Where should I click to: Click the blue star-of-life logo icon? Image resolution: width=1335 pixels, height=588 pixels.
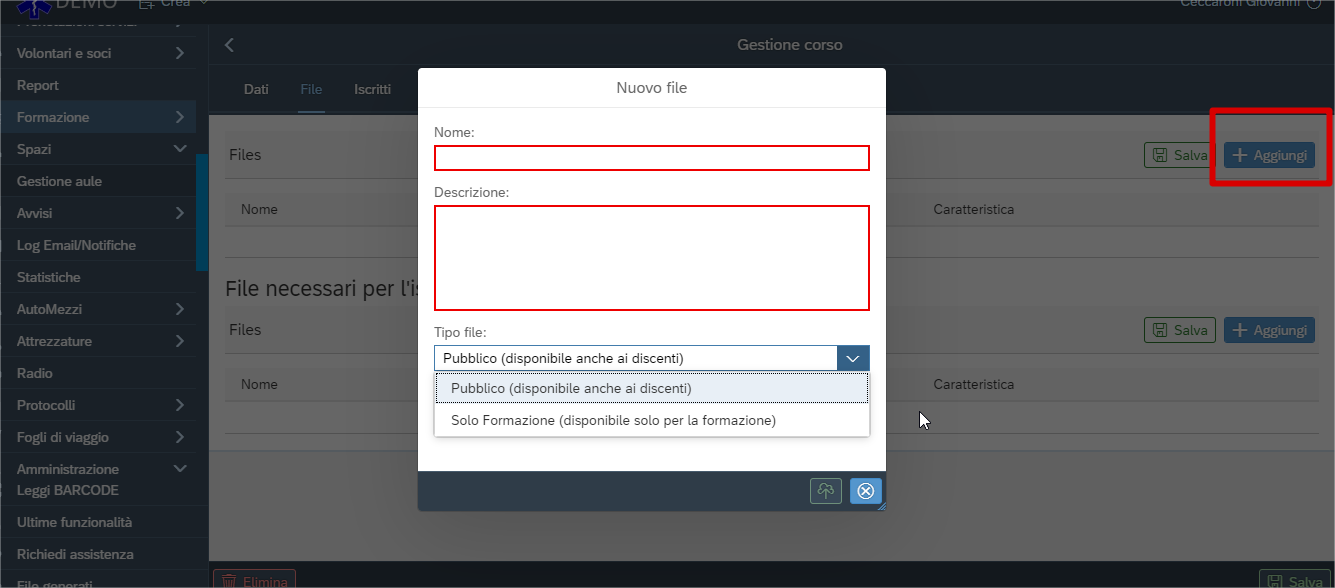point(33,6)
